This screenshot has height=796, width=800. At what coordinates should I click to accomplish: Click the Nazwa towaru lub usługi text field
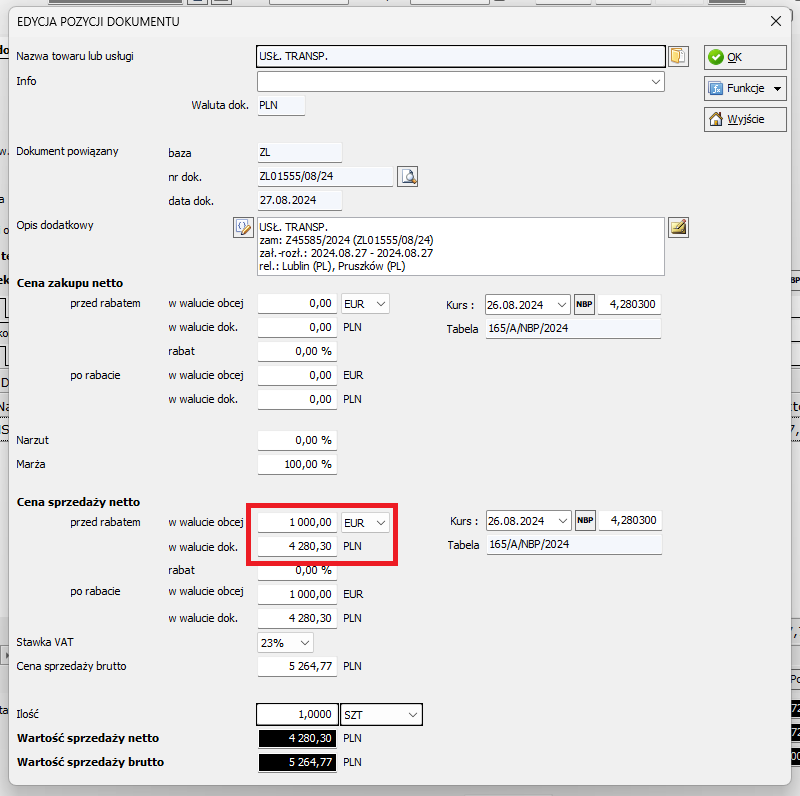[460, 56]
